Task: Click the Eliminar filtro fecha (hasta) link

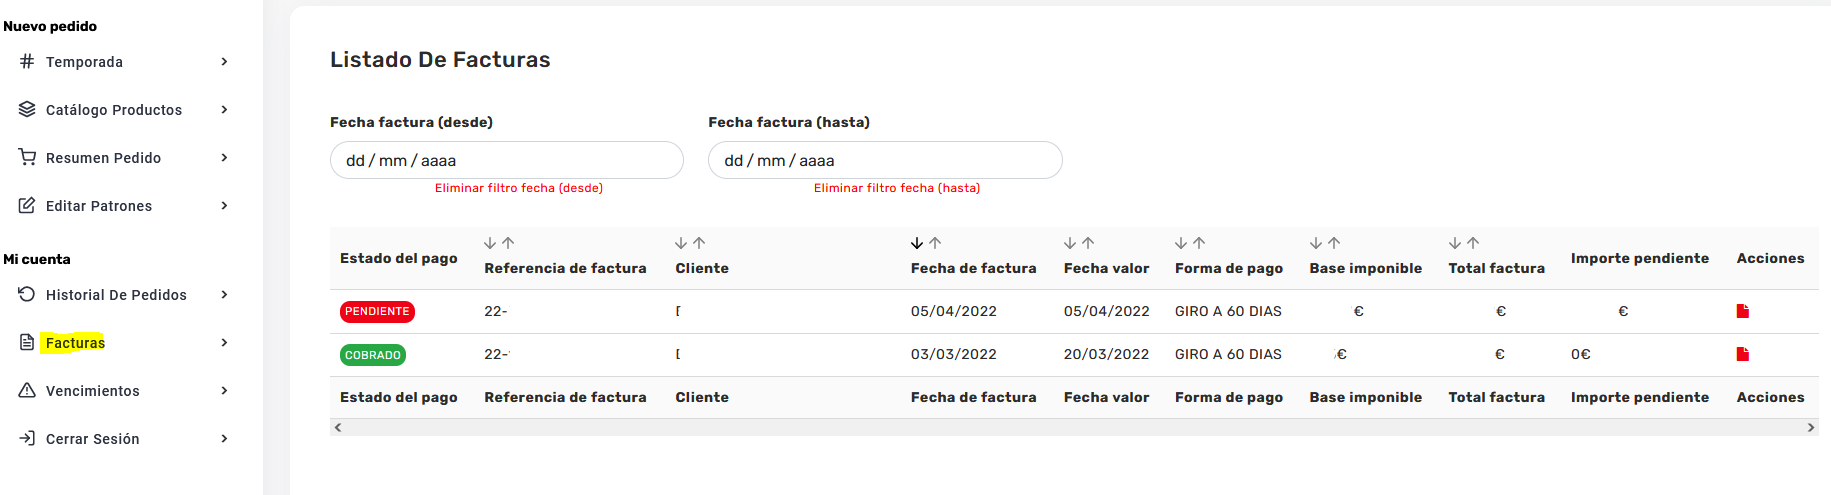Action: [x=896, y=188]
